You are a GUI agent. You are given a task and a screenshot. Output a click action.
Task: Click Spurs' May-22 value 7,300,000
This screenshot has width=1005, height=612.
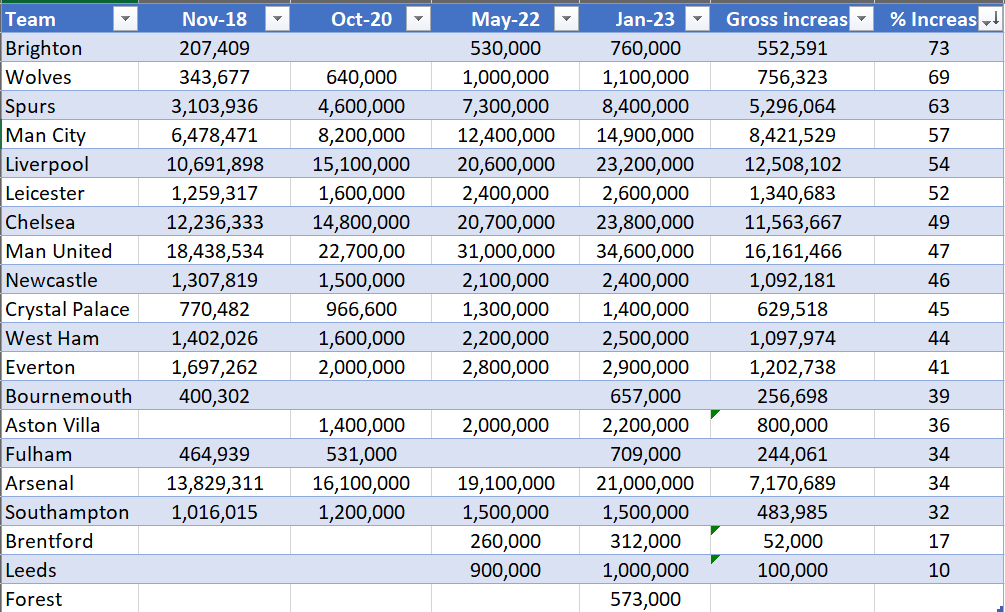[x=505, y=106]
